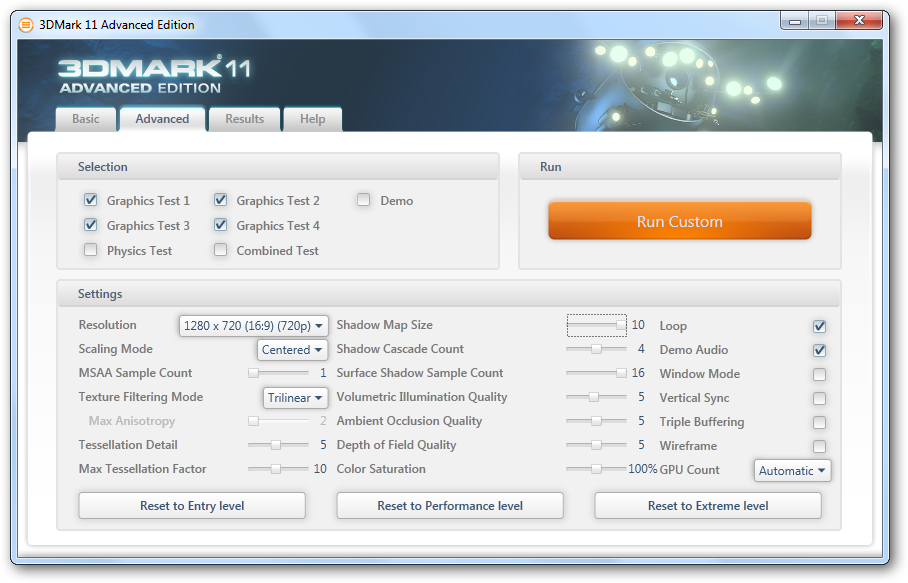Toggle the Graphics Test 2 checkbox
This screenshot has height=583, width=908.
pyautogui.click(x=220, y=200)
